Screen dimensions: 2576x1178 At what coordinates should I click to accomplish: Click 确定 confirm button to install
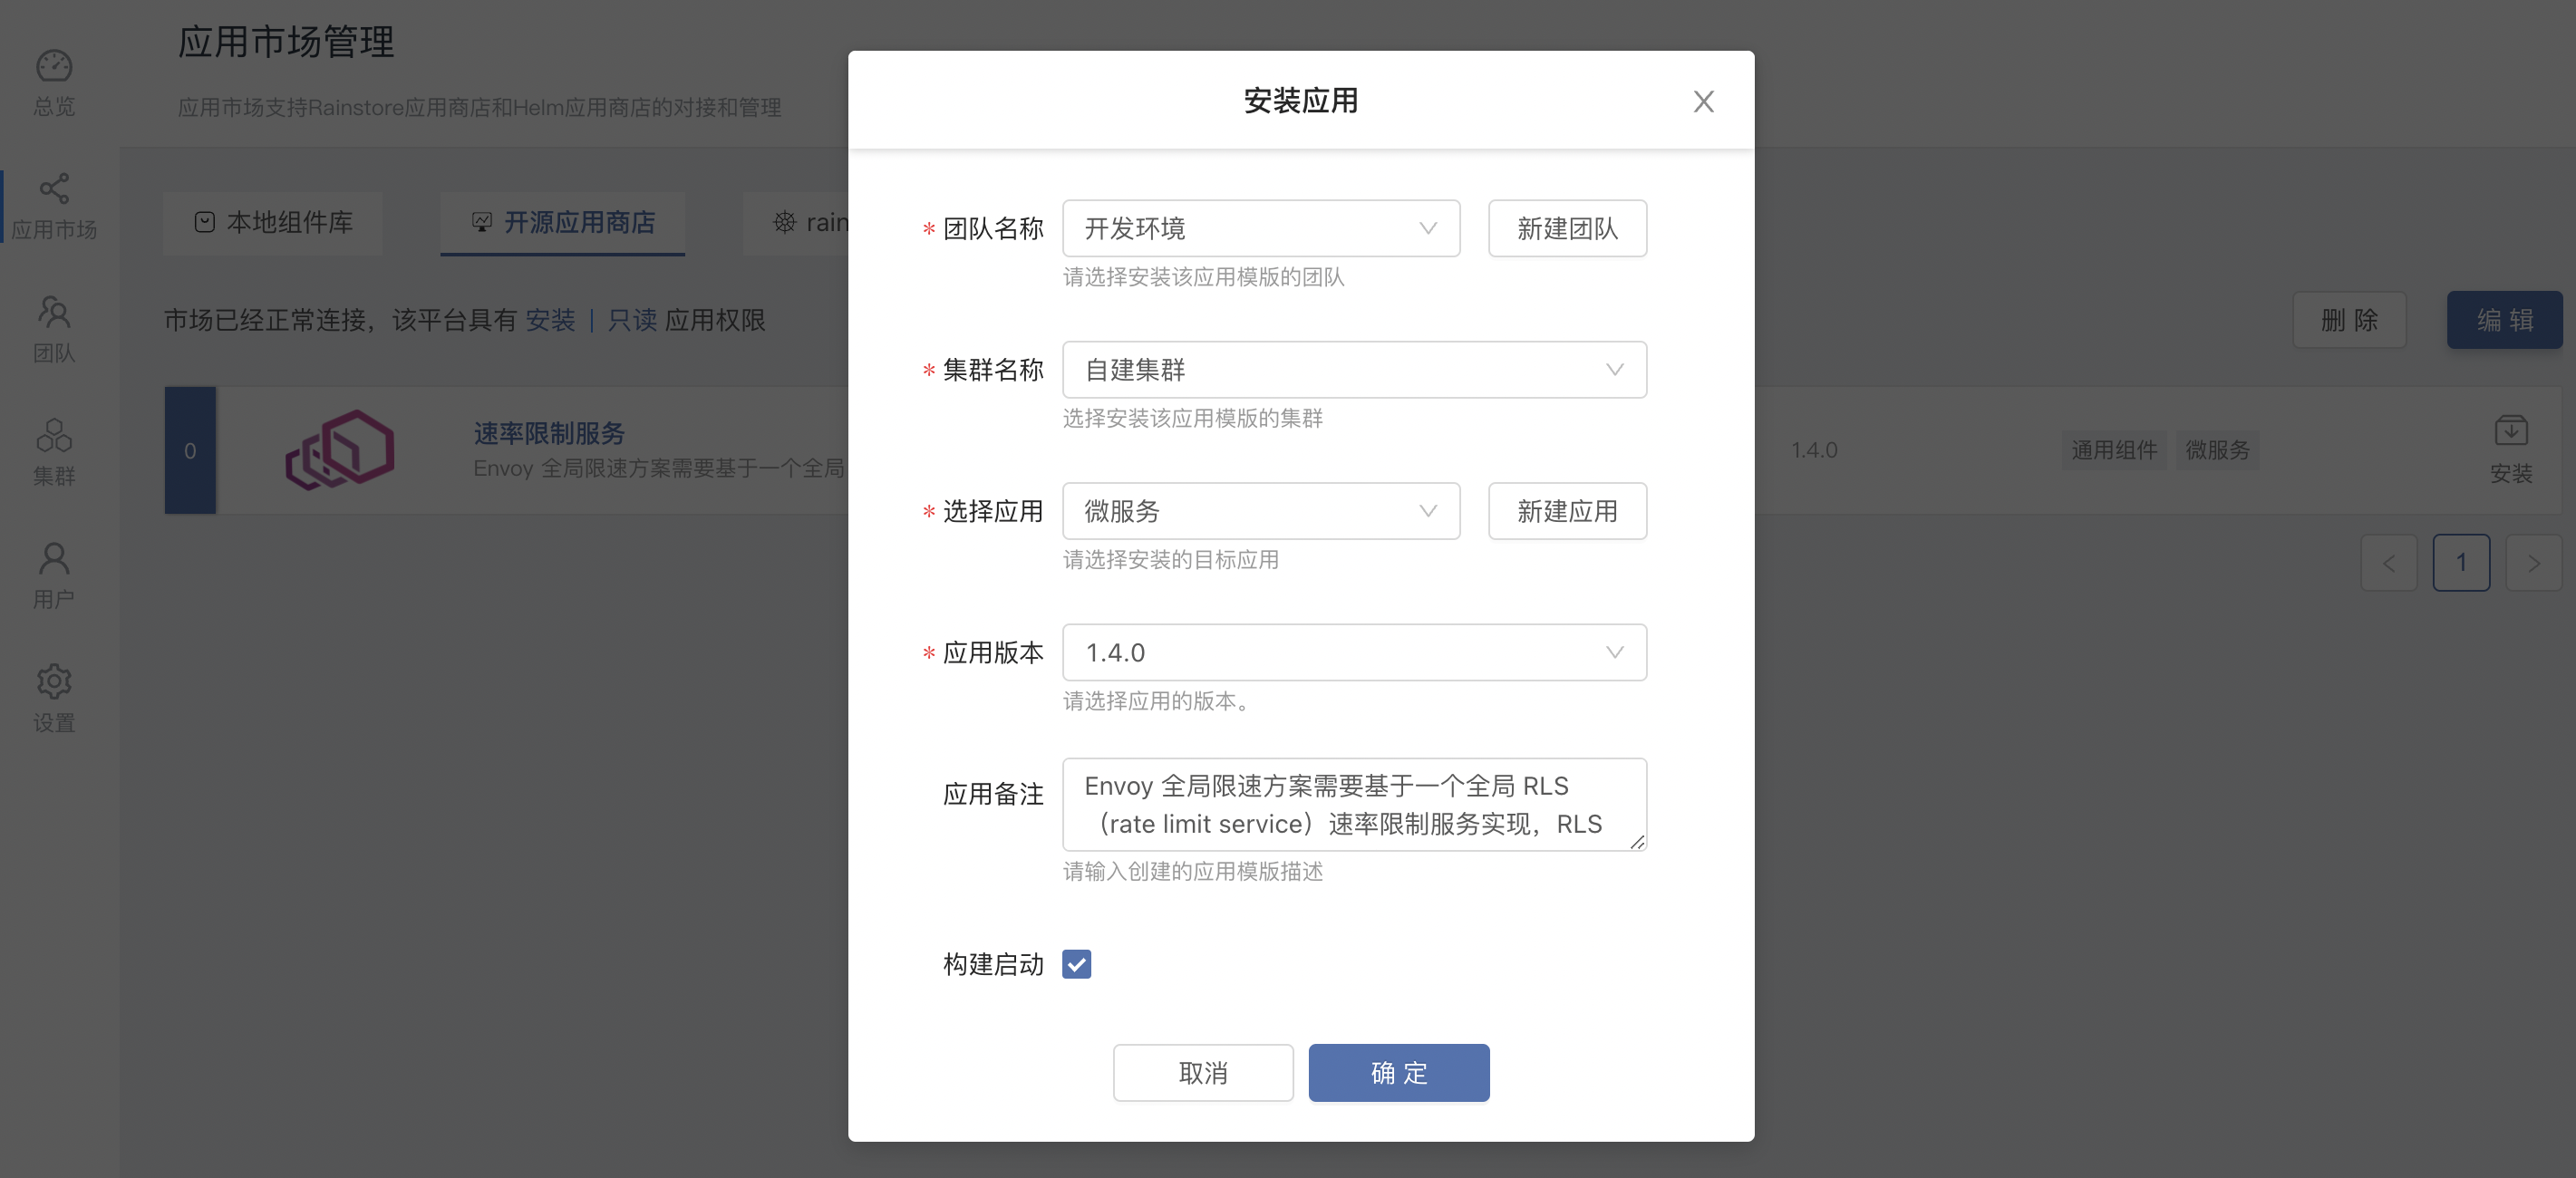pos(1398,1071)
